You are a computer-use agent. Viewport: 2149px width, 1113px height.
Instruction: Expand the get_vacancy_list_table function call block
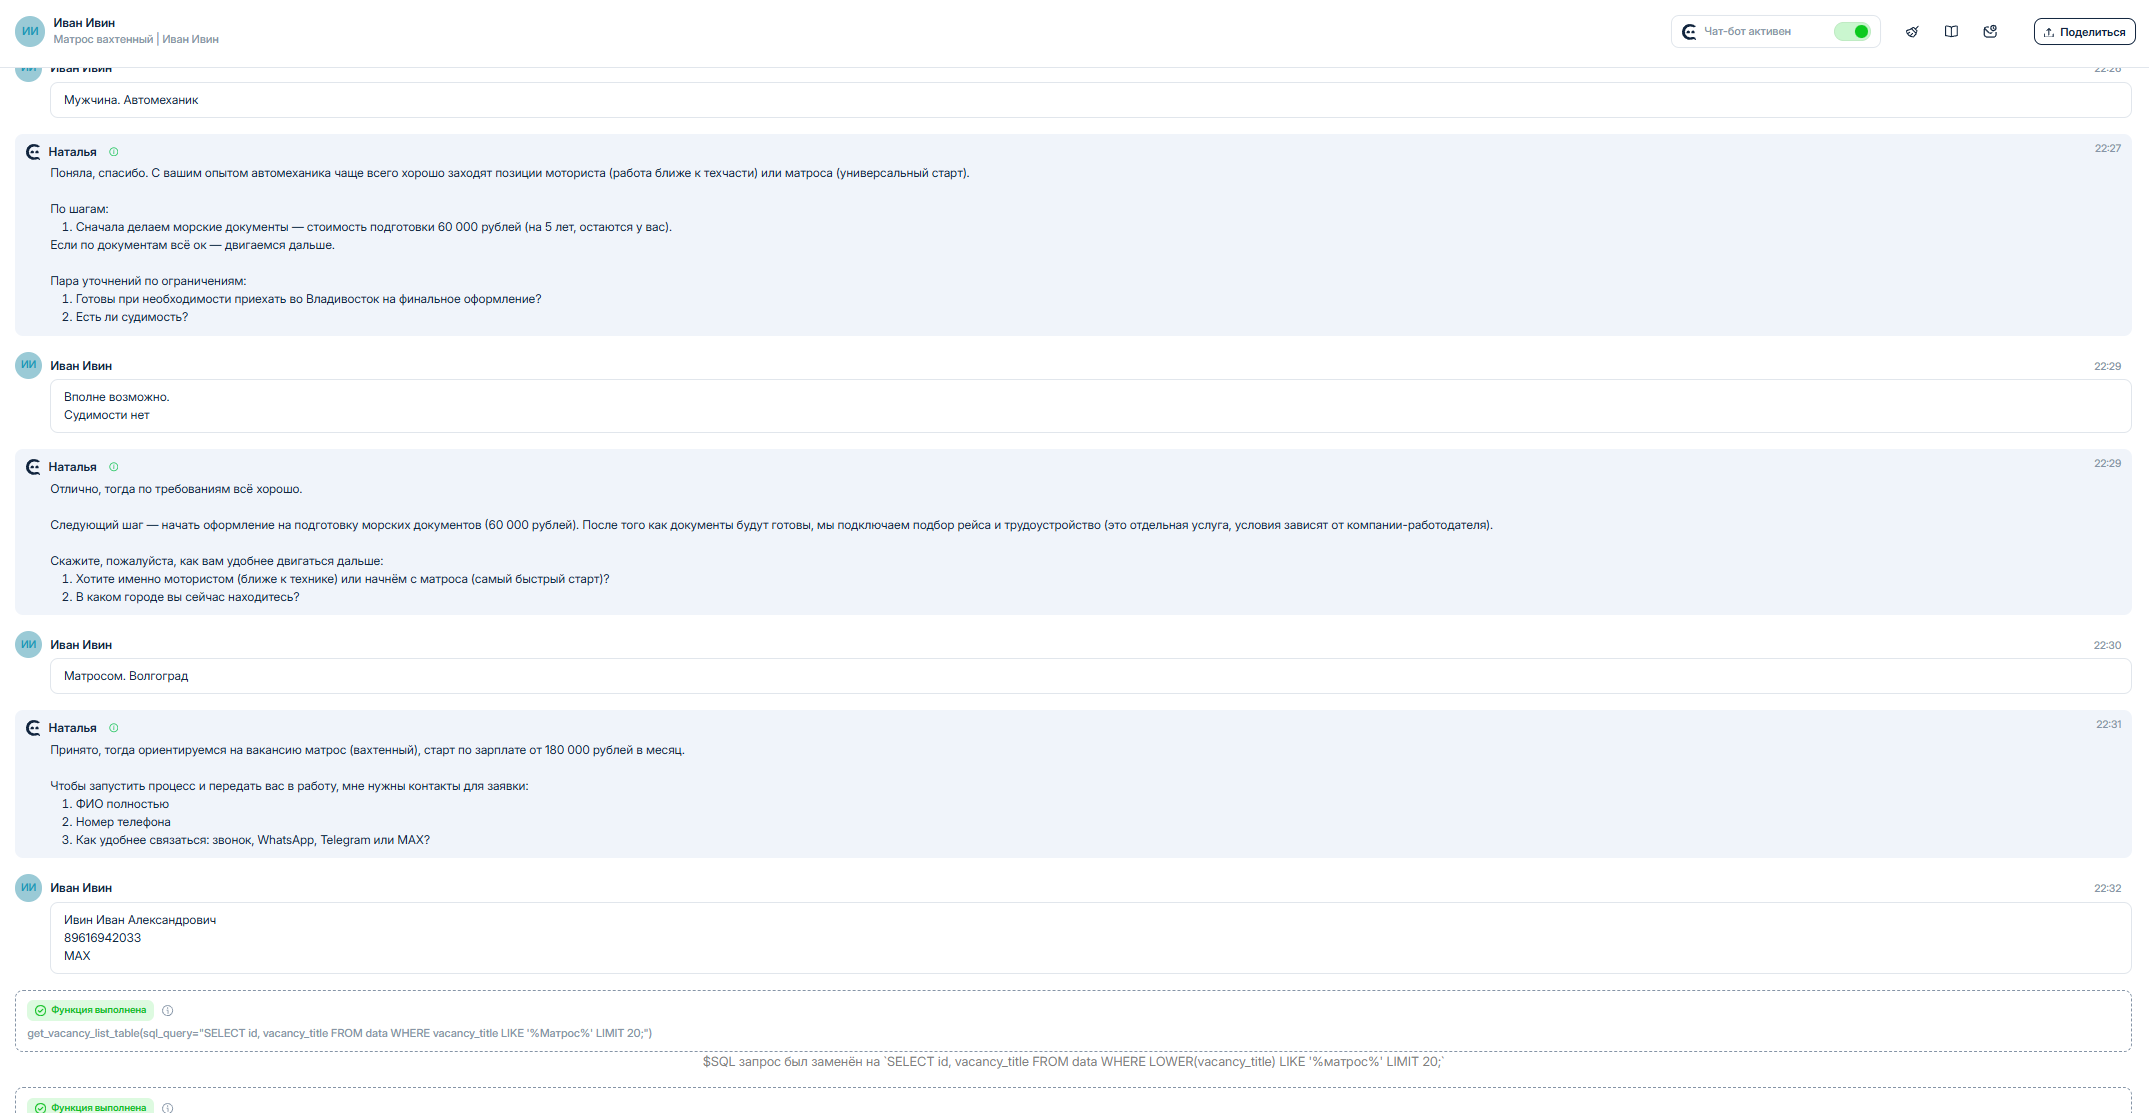[x=339, y=1033]
